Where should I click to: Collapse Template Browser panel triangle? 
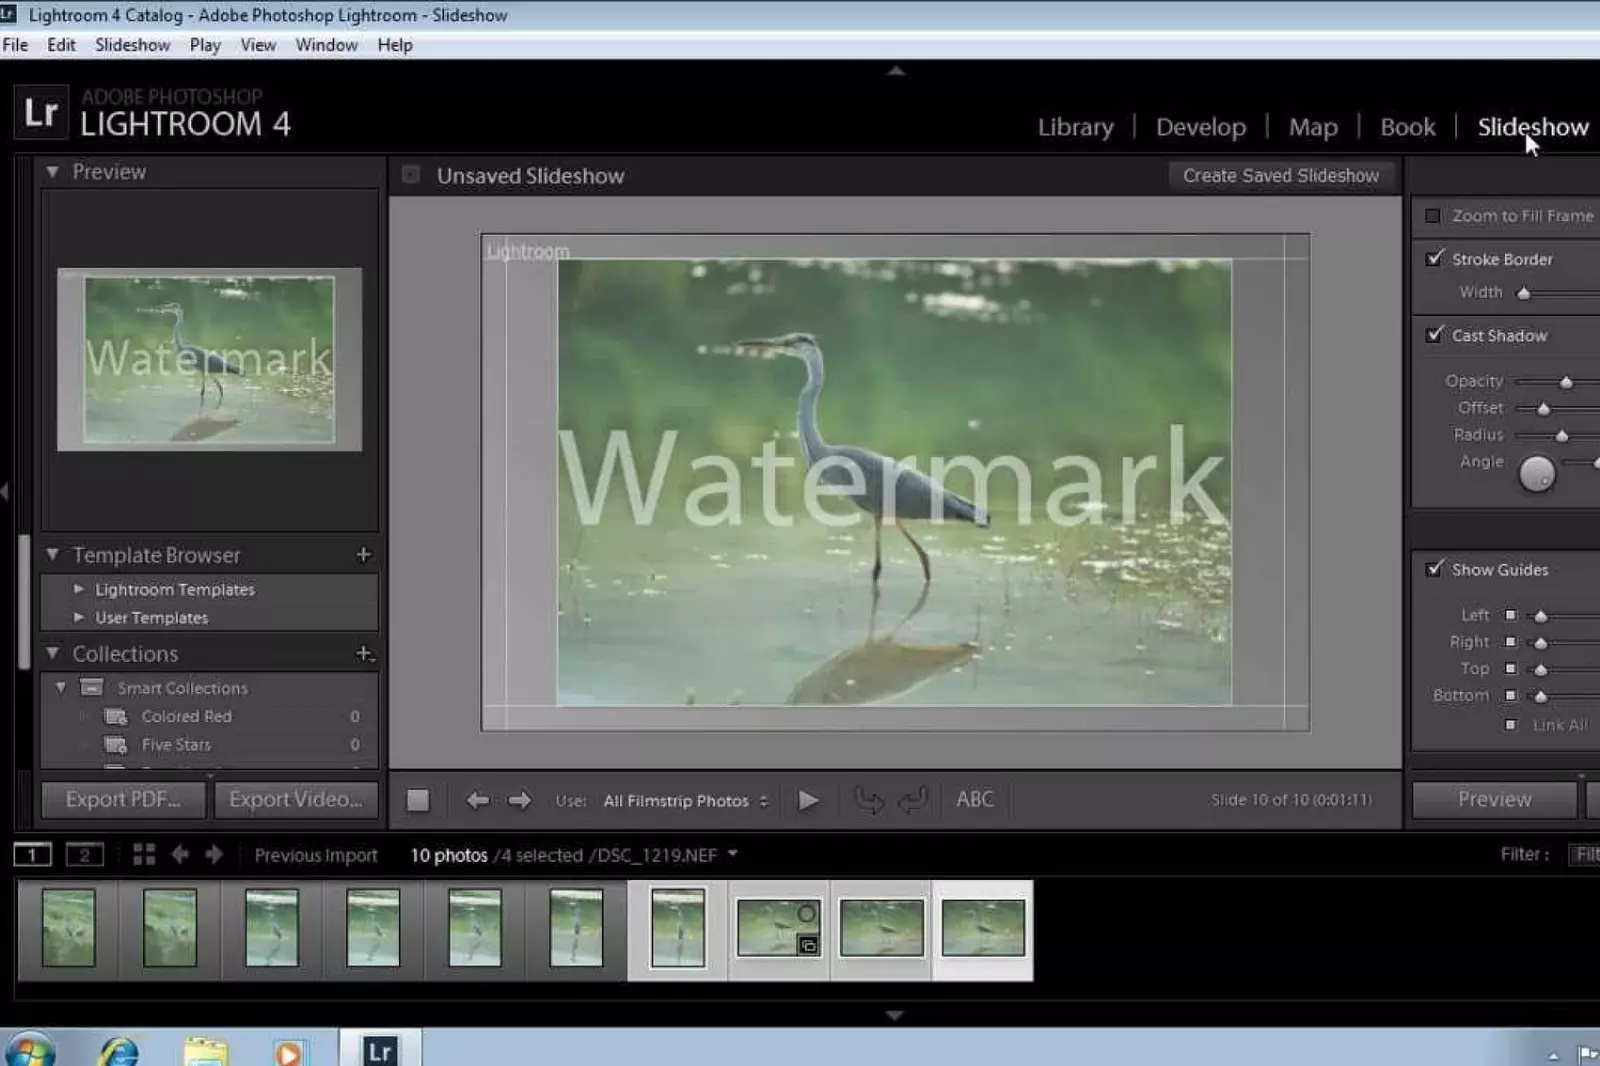pyautogui.click(x=52, y=554)
